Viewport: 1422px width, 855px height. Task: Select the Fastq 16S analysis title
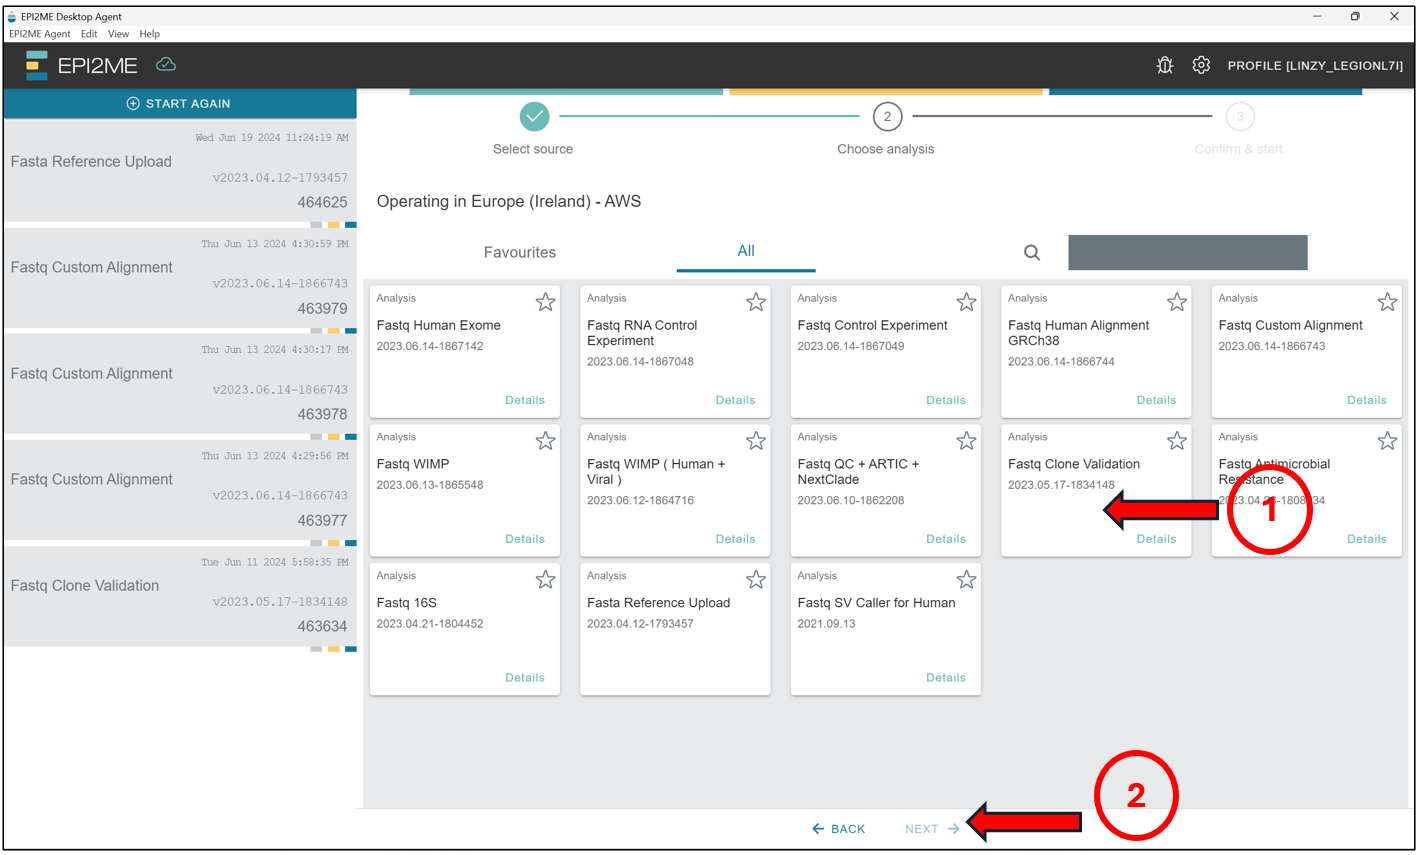point(407,603)
